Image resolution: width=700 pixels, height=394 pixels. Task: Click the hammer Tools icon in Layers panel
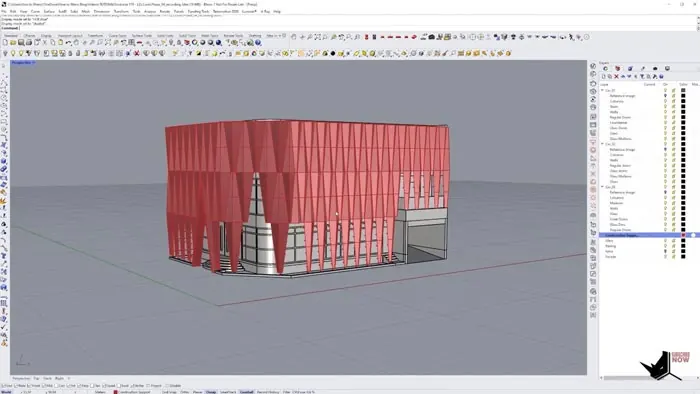point(655,76)
